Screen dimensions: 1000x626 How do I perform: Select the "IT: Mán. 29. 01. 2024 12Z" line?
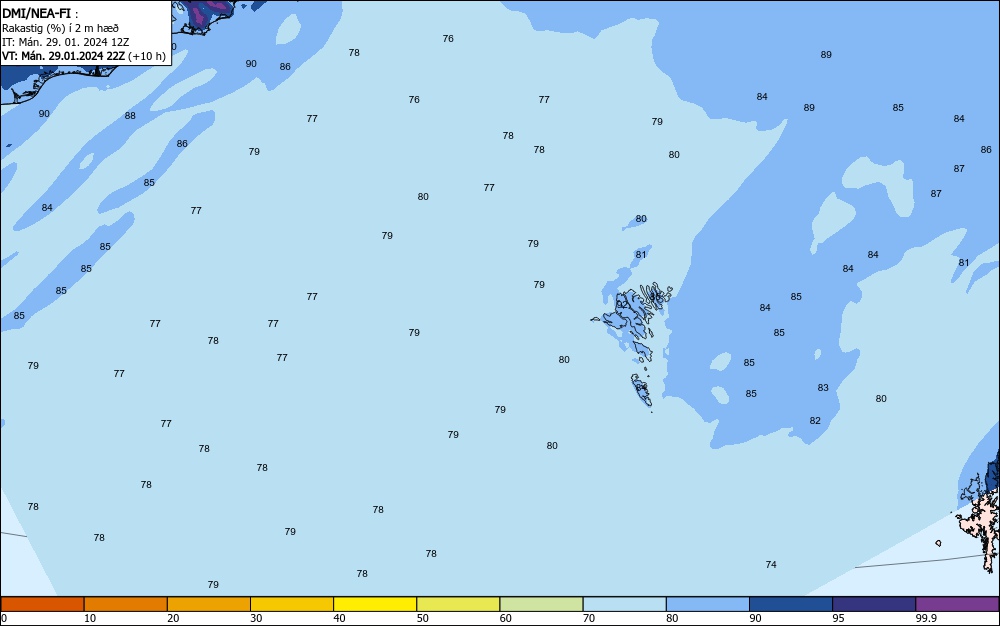click(65, 42)
